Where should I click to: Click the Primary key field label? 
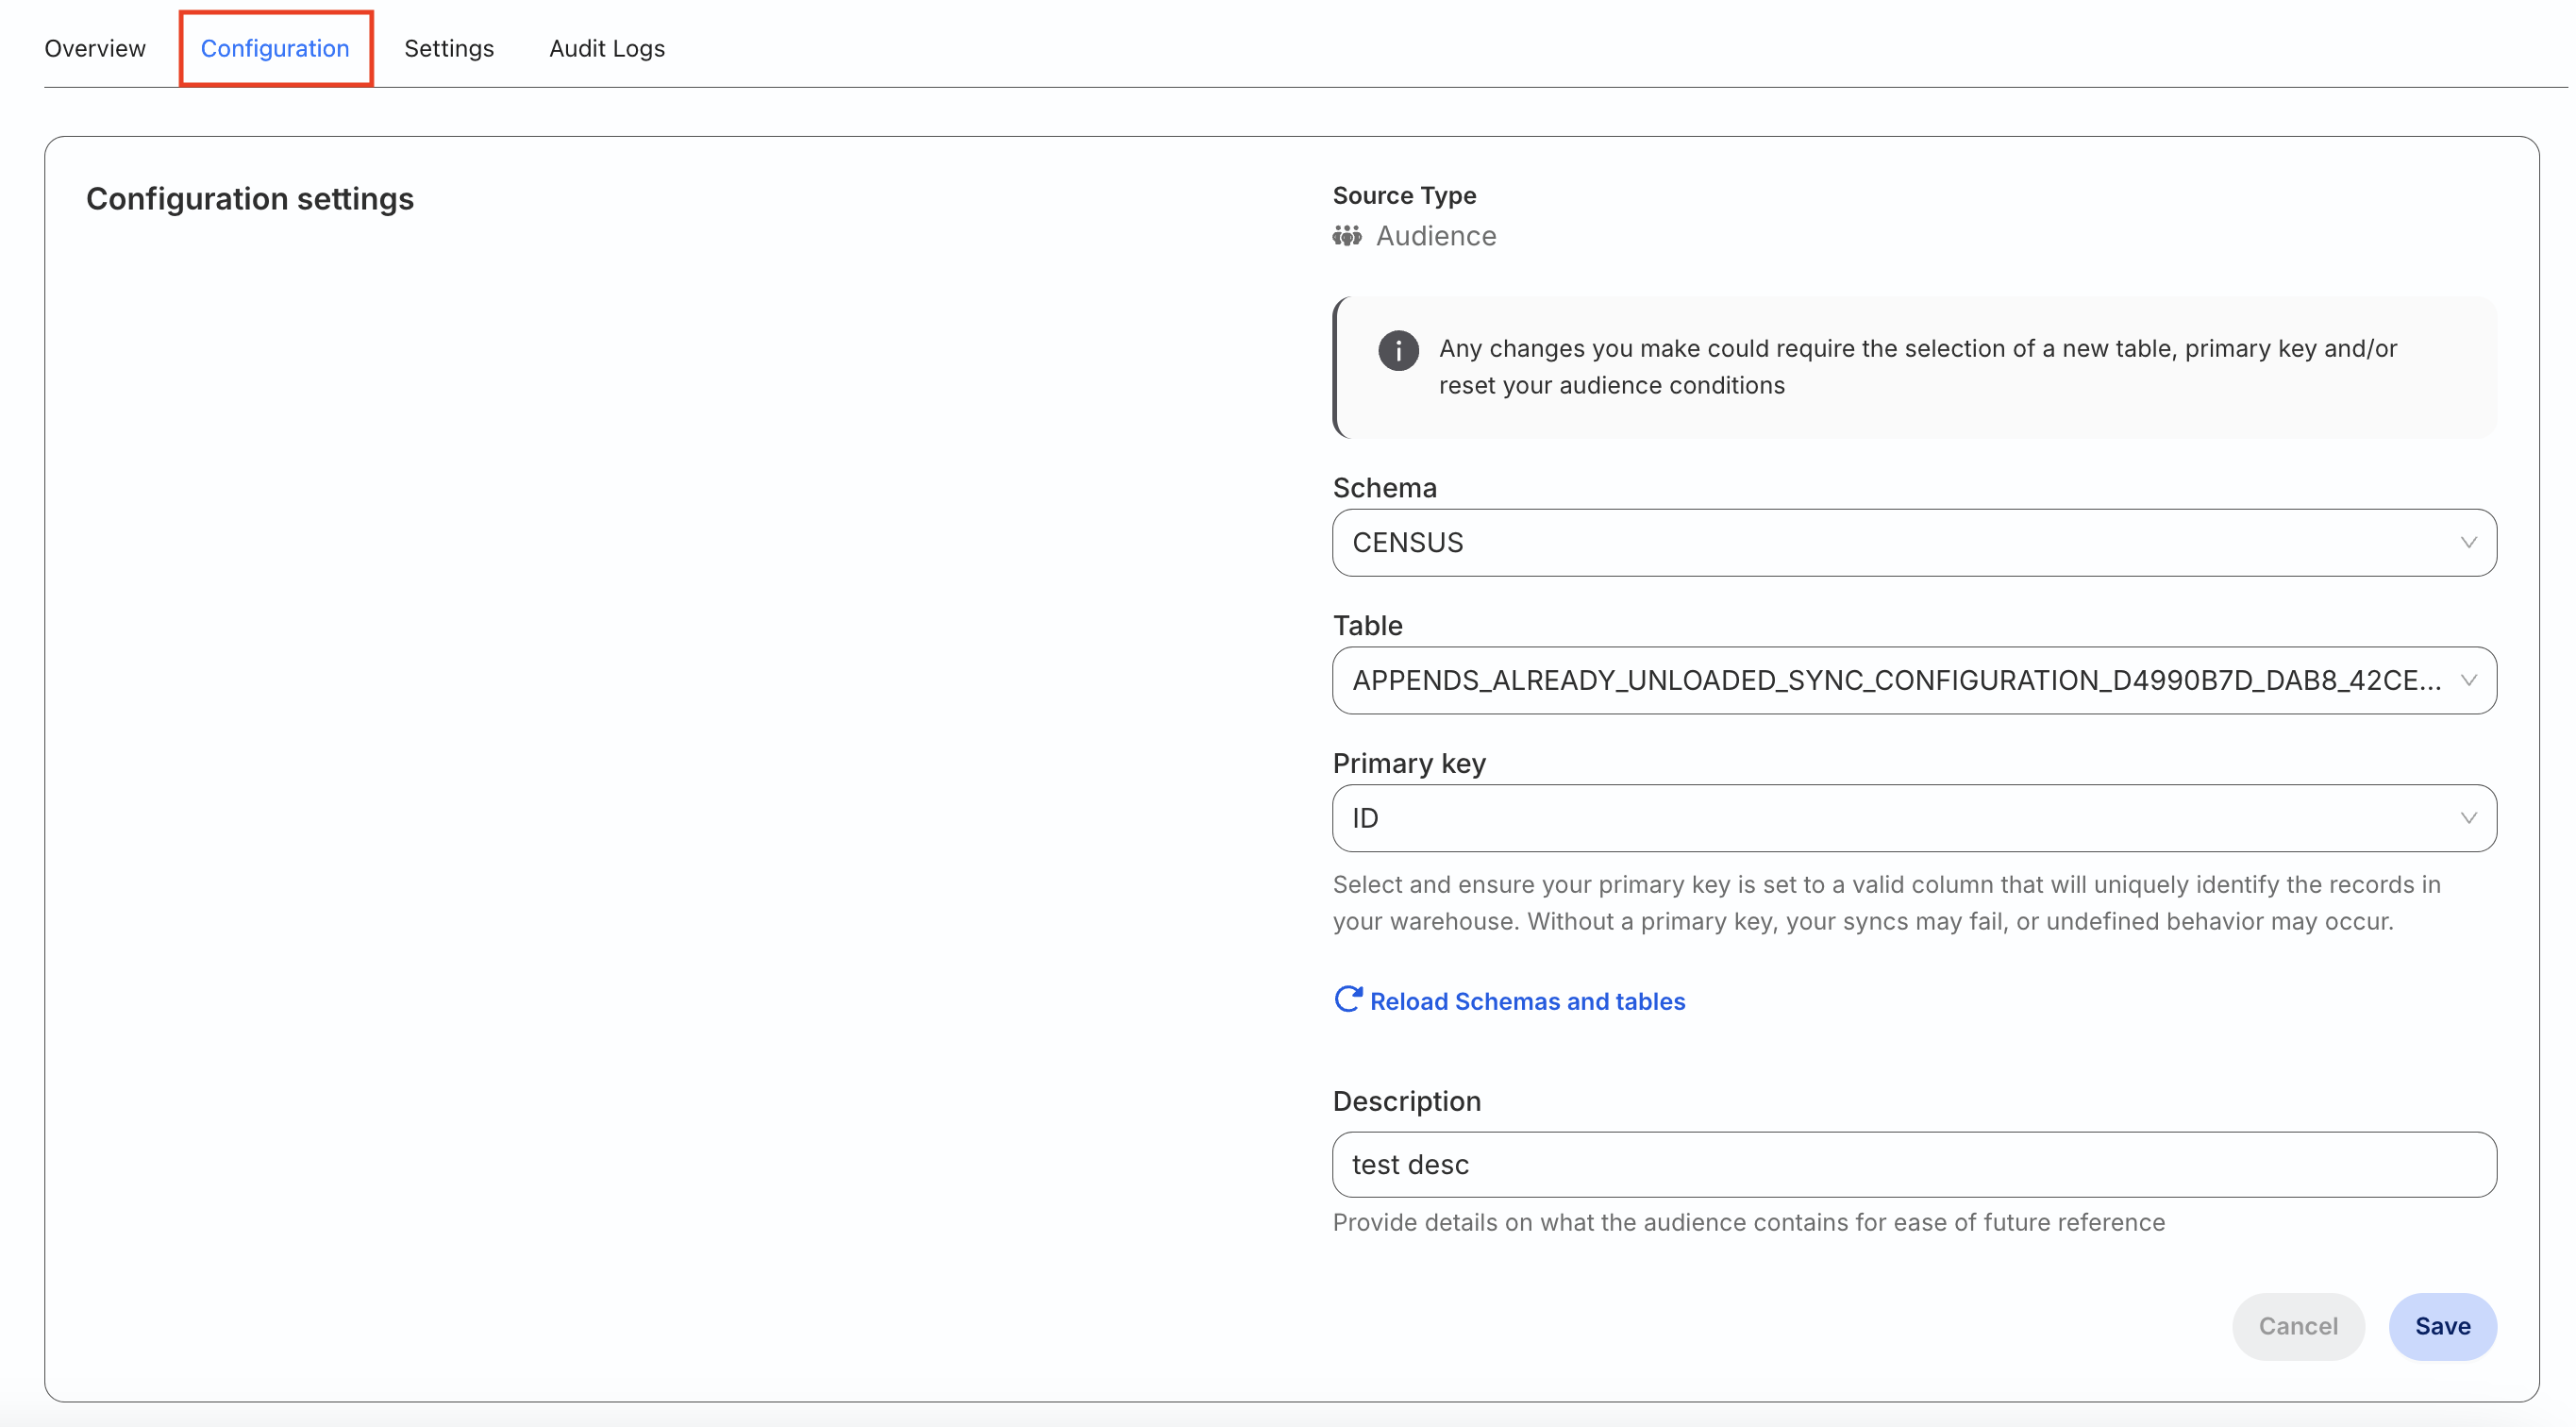1409,764
